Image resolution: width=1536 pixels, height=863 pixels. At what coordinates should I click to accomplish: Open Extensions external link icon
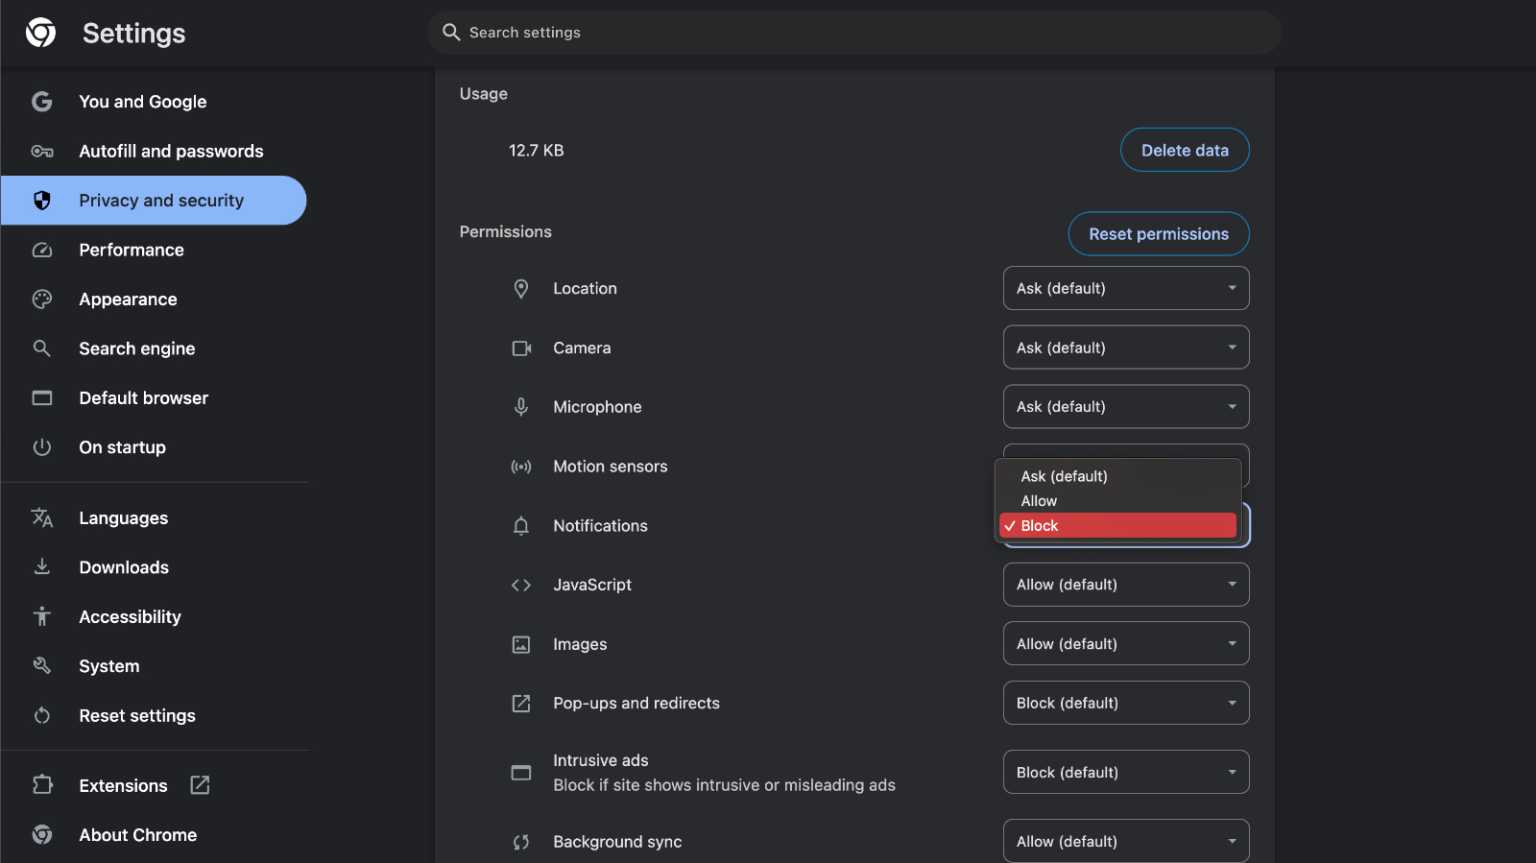(200, 785)
